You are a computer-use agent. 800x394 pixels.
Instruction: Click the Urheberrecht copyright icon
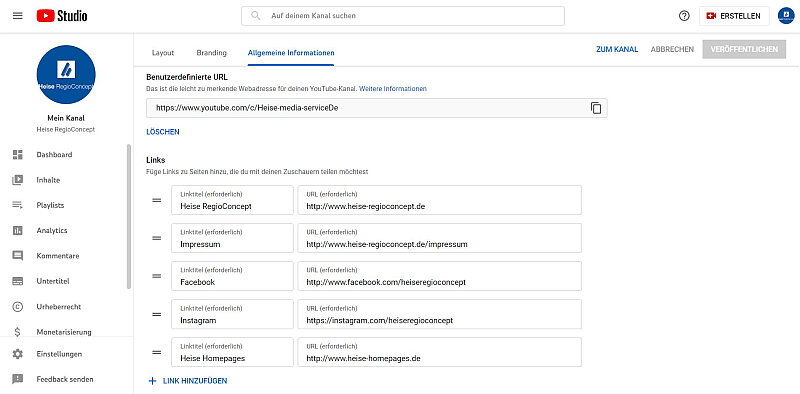(18, 307)
